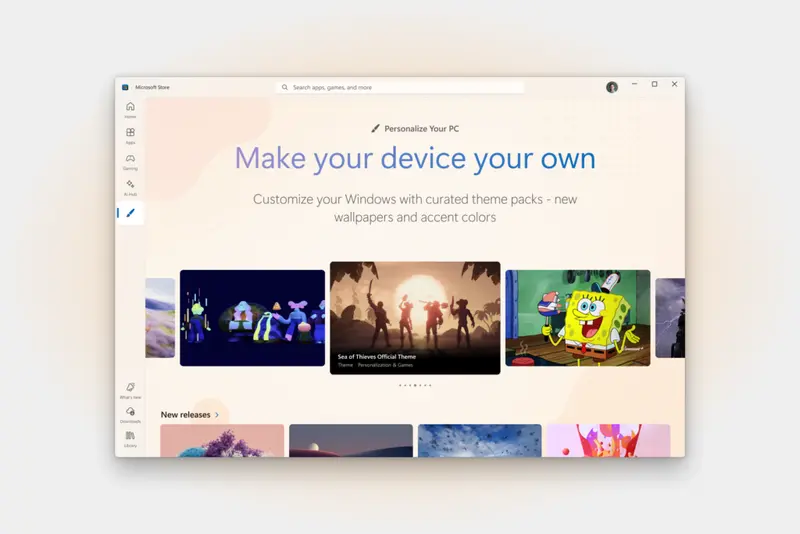Open What's new from the sidebar

point(130,388)
